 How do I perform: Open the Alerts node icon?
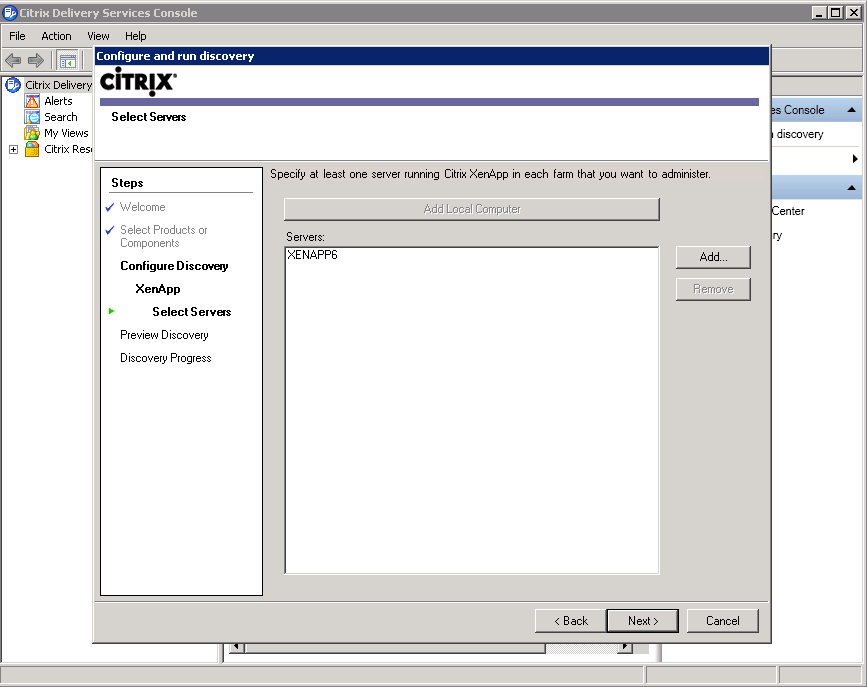coord(32,101)
